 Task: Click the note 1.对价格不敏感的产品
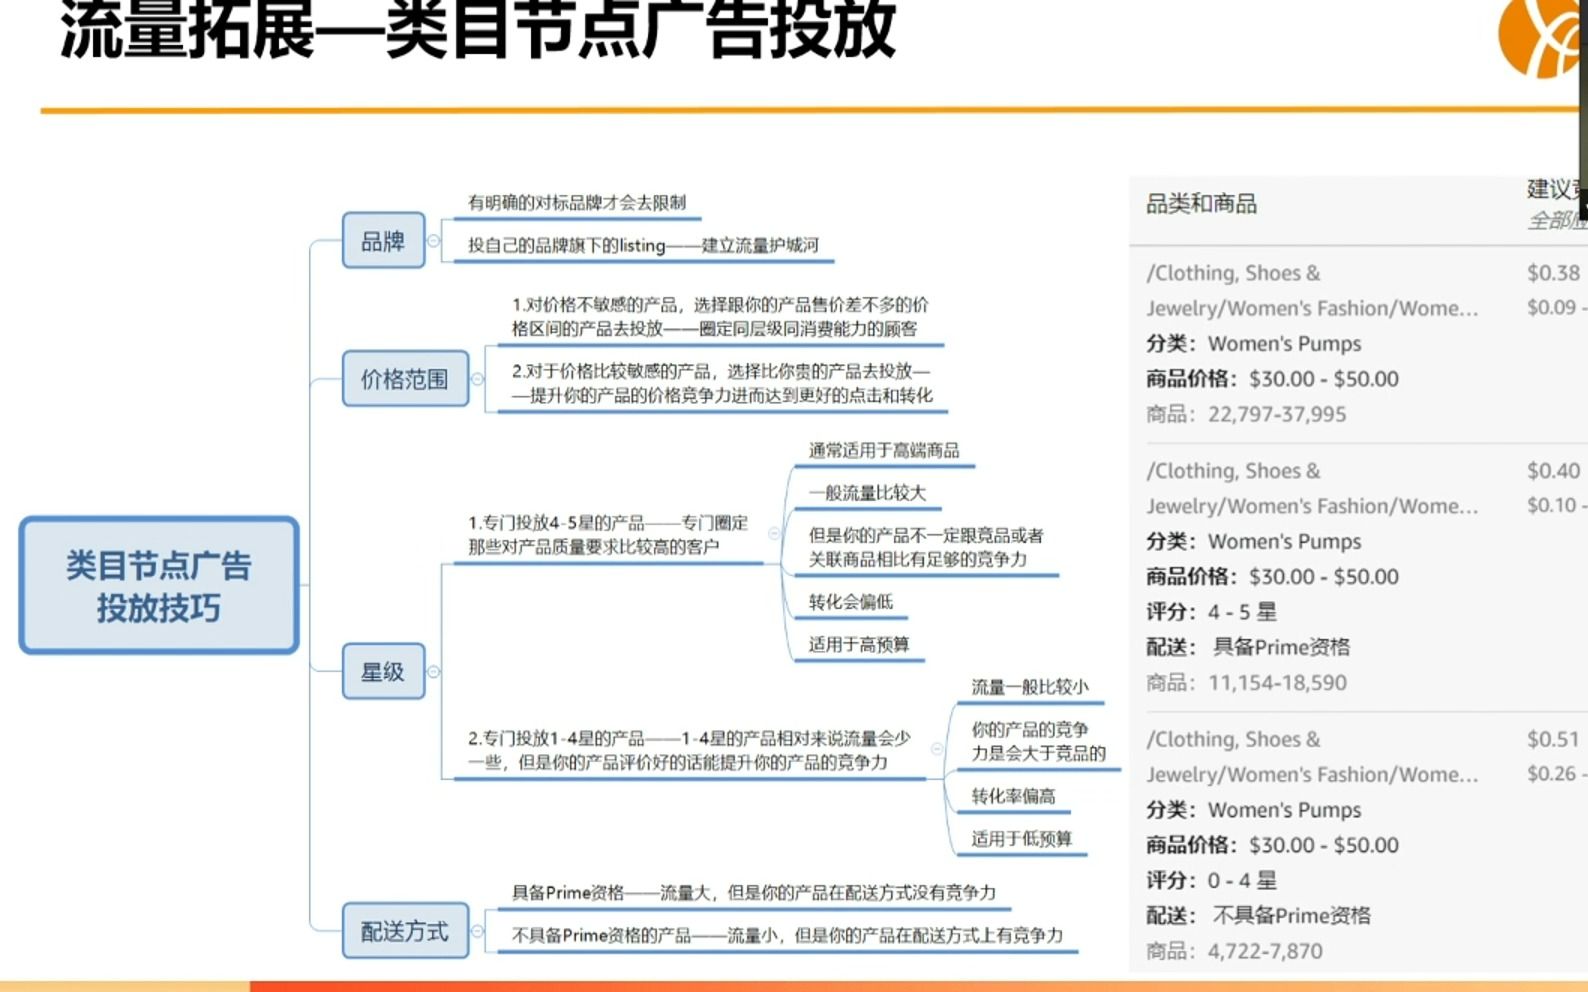click(719, 317)
